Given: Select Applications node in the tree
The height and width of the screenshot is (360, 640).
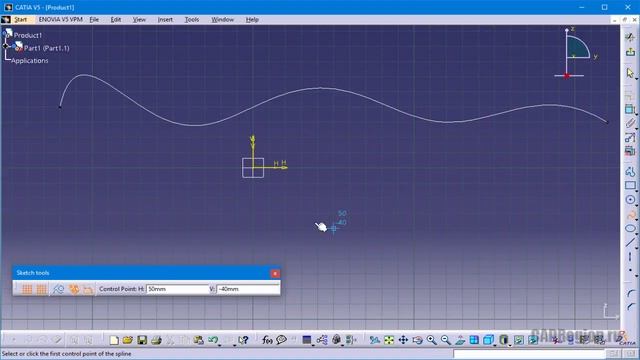Looking at the screenshot, I should point(29,61).
